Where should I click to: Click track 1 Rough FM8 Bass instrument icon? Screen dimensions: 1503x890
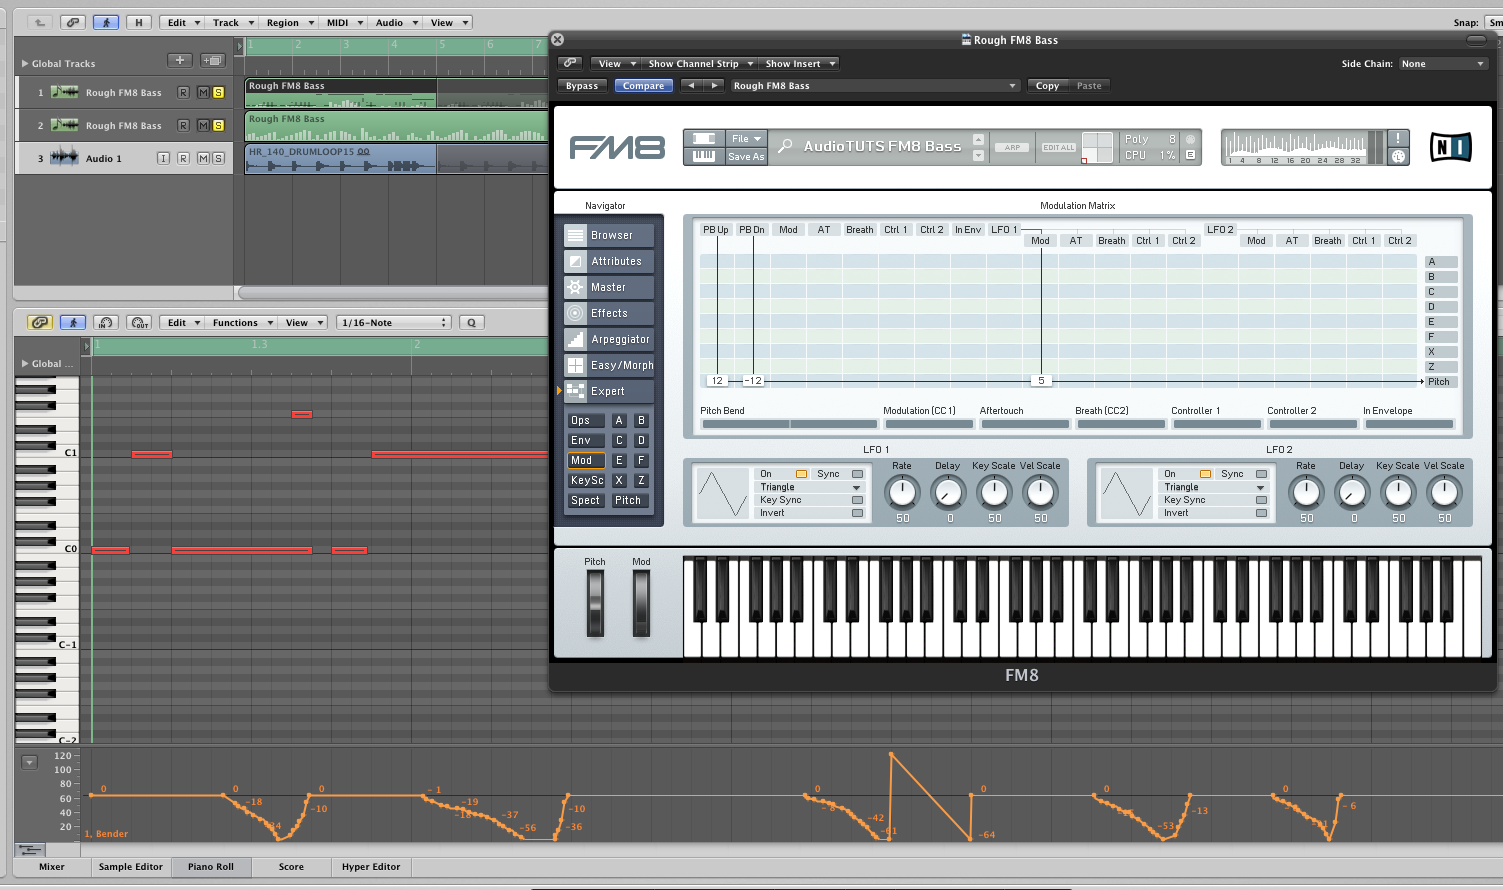coord(65,92)
